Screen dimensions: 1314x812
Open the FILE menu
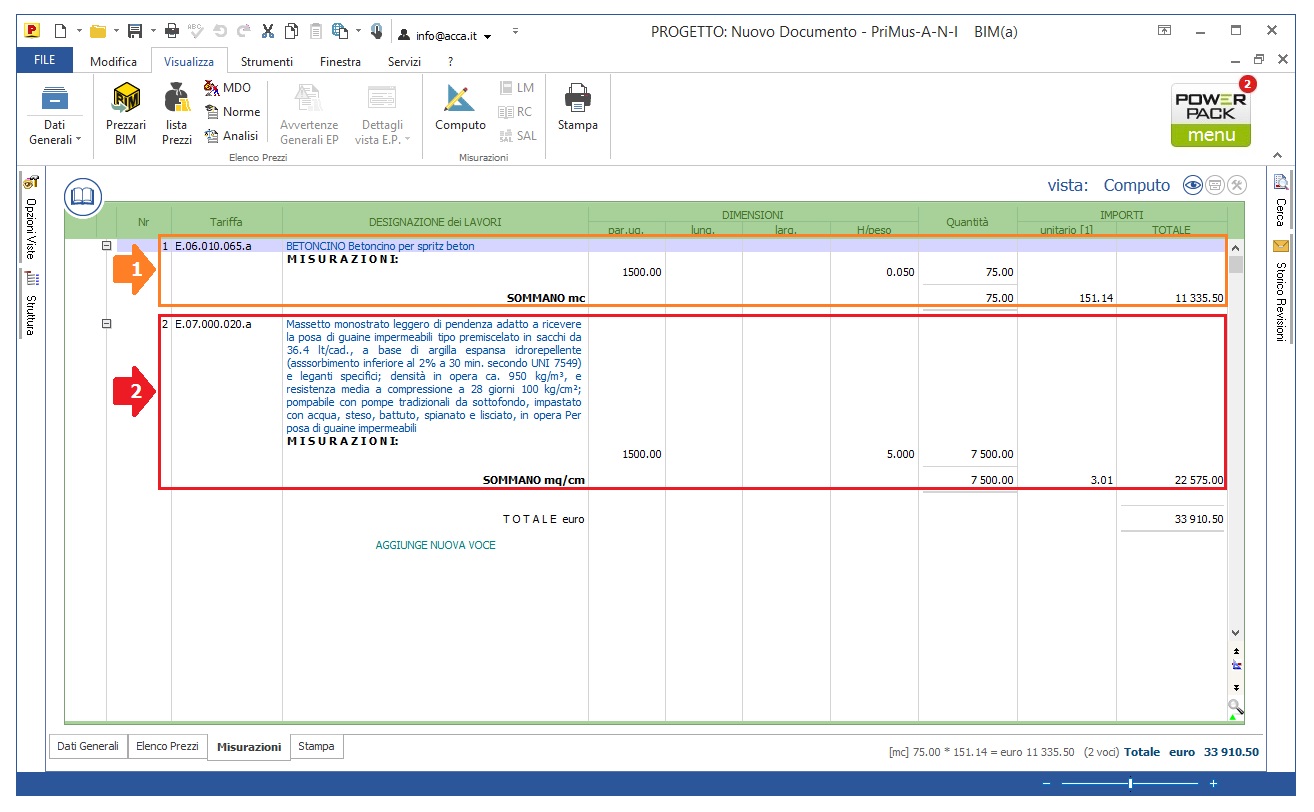(x=44, y=61)
